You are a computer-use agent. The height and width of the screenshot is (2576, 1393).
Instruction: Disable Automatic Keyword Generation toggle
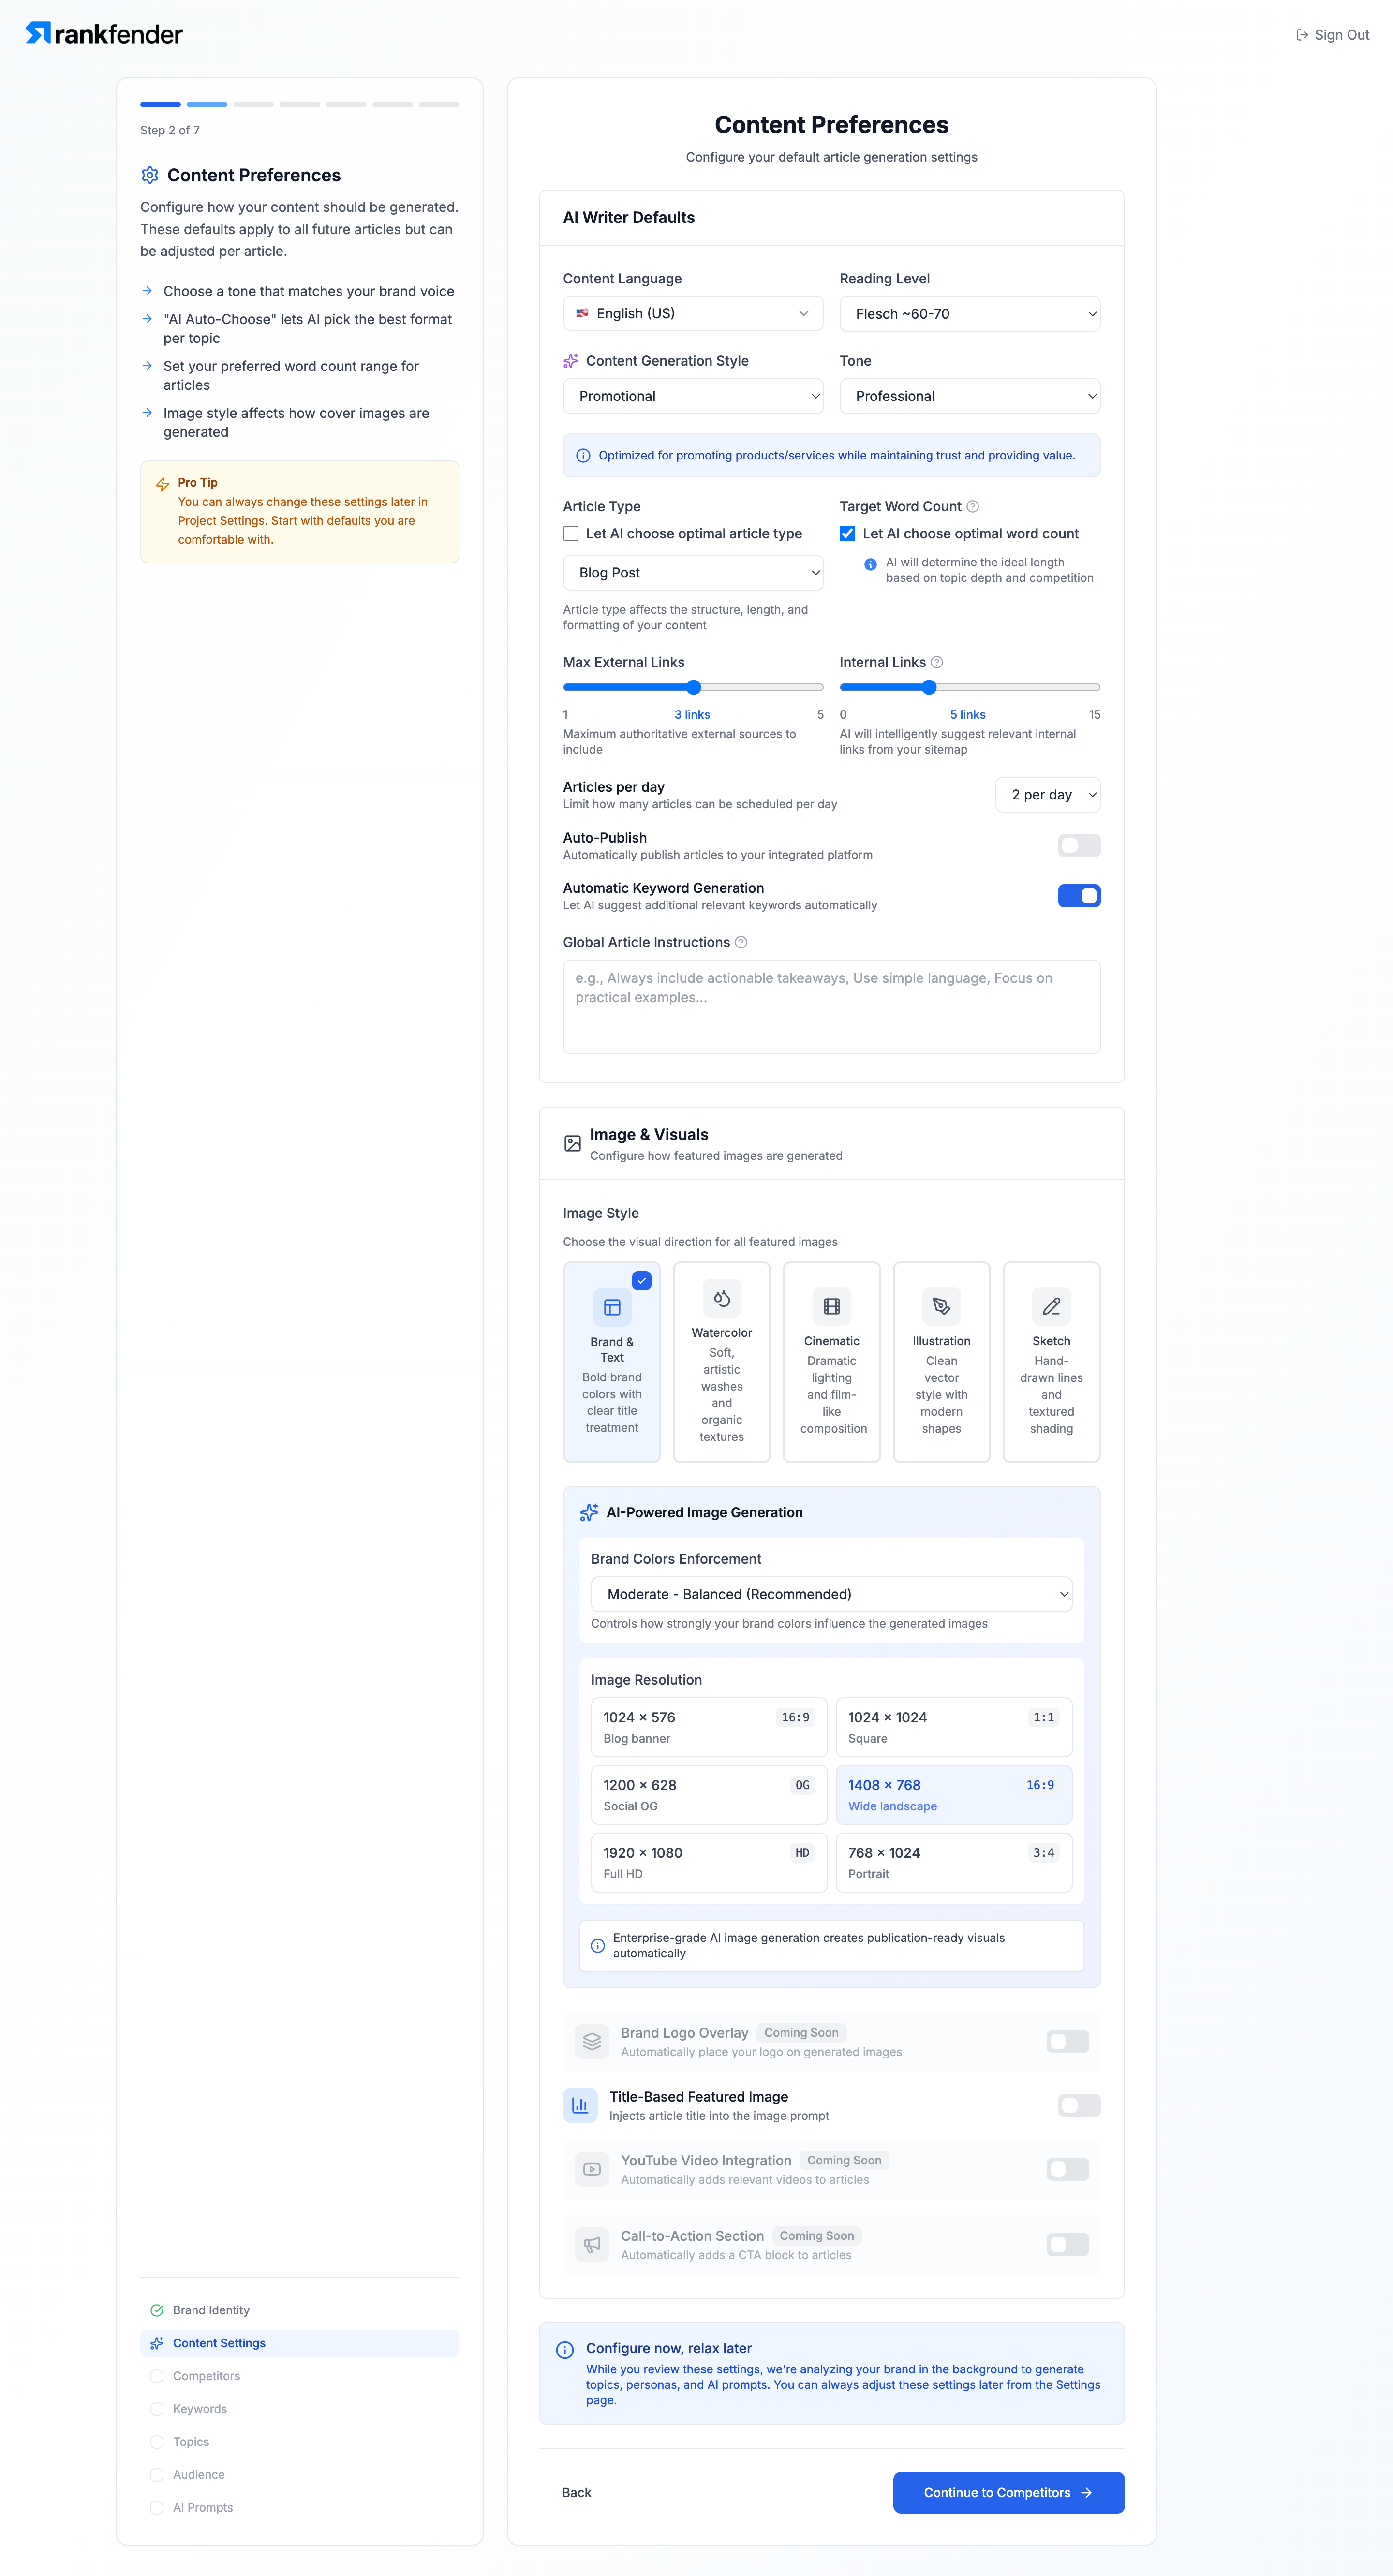[x=1079, y=896]
